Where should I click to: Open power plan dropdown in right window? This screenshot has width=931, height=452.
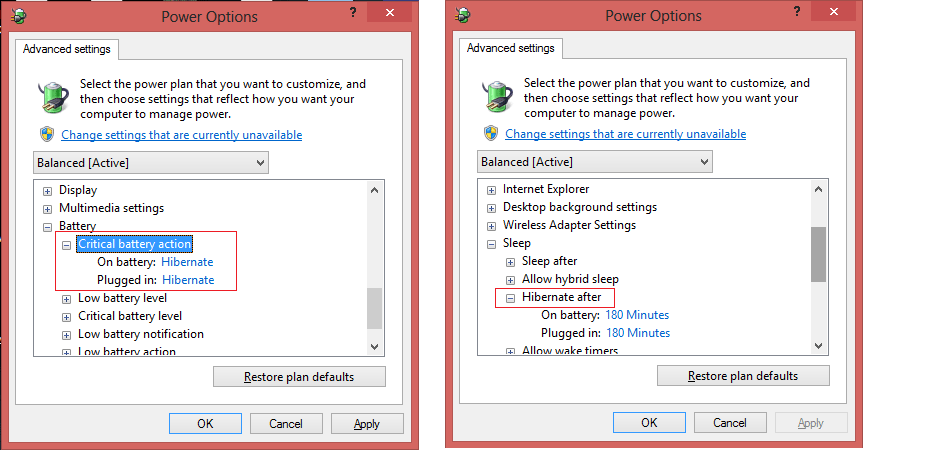click(594, 162)
